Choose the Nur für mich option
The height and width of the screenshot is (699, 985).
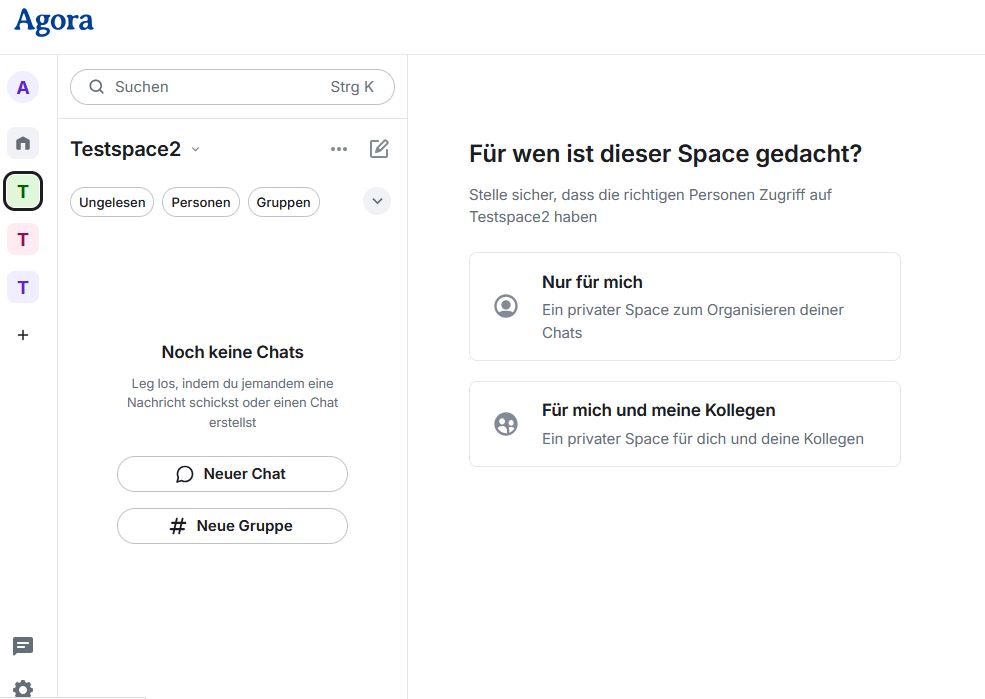(684, 306)
